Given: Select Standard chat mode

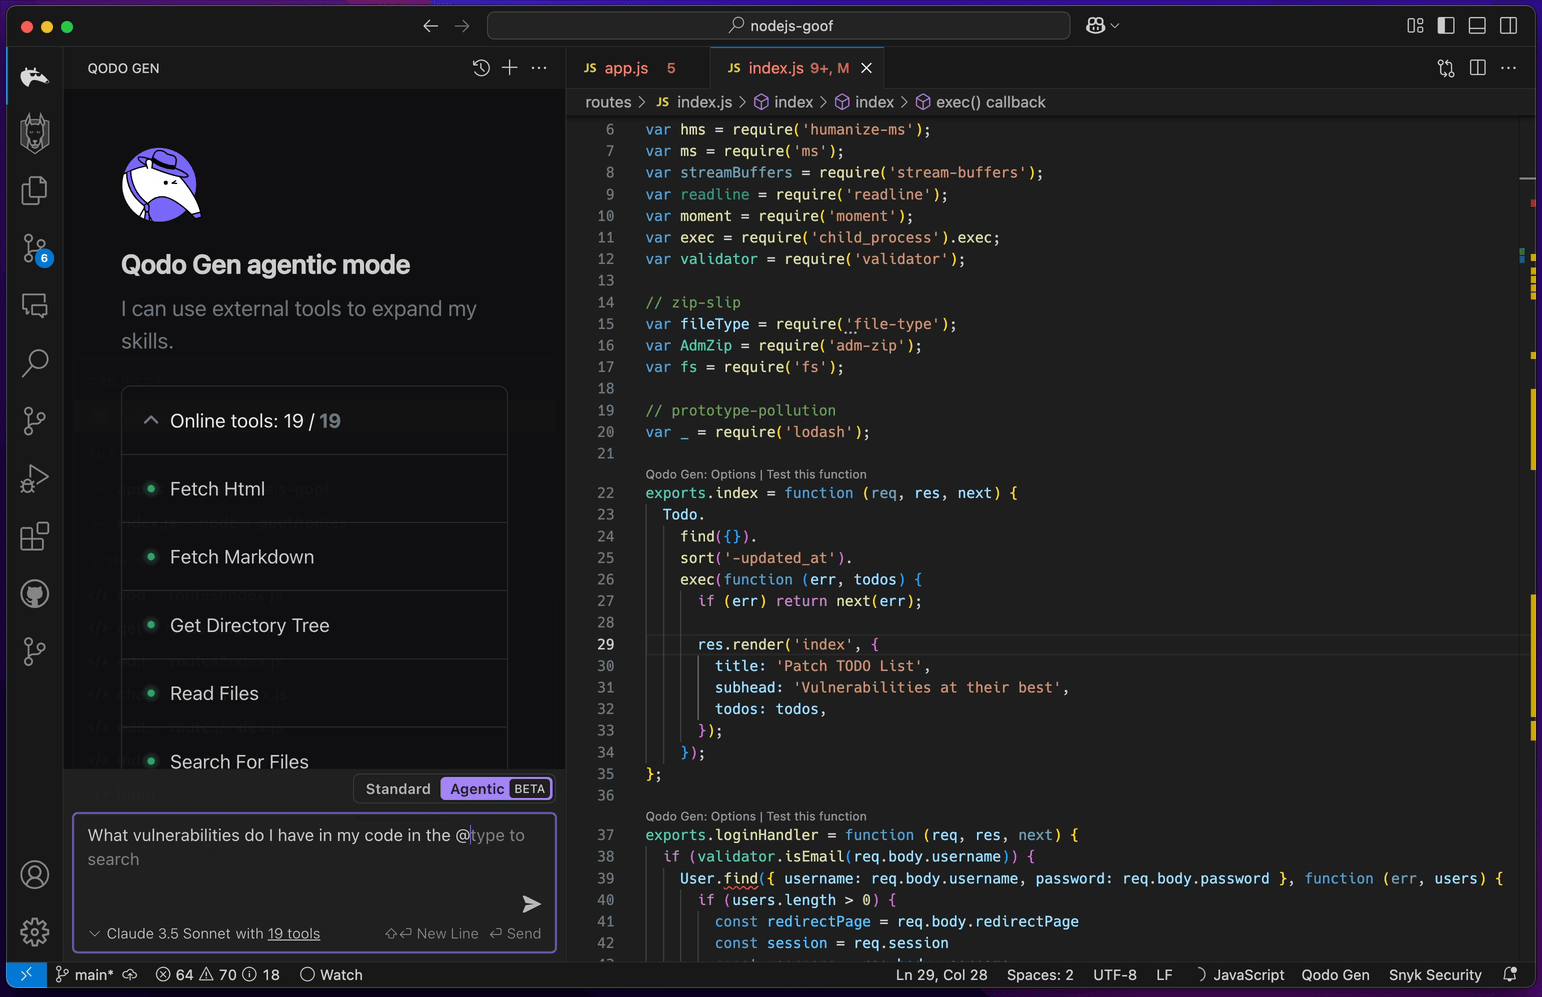Looking at the screenshot, I should 398,789.
